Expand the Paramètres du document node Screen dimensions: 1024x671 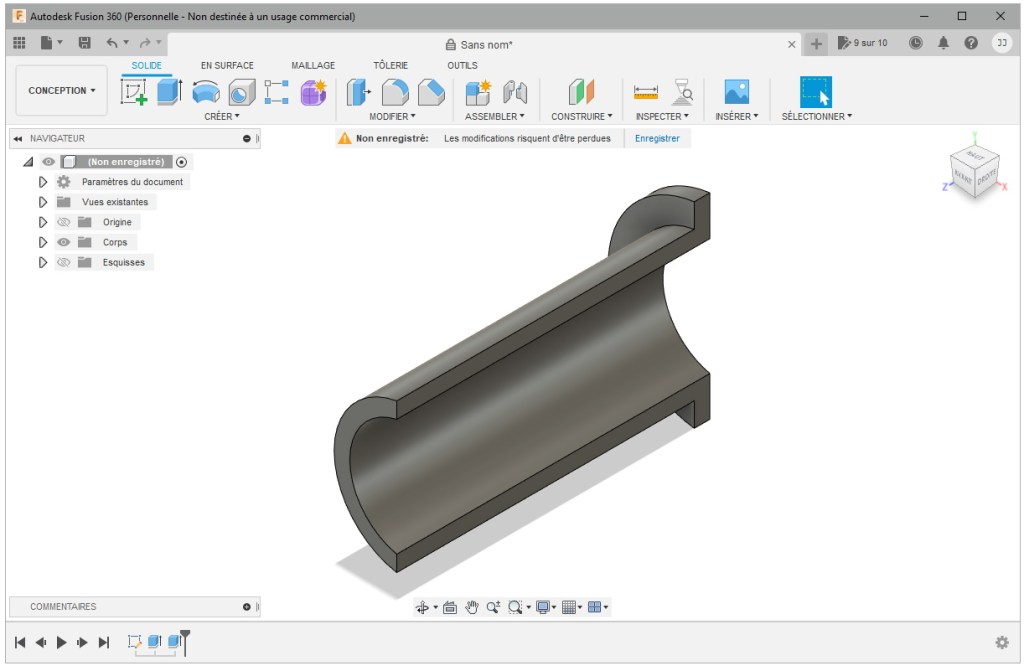coord(43,182)
